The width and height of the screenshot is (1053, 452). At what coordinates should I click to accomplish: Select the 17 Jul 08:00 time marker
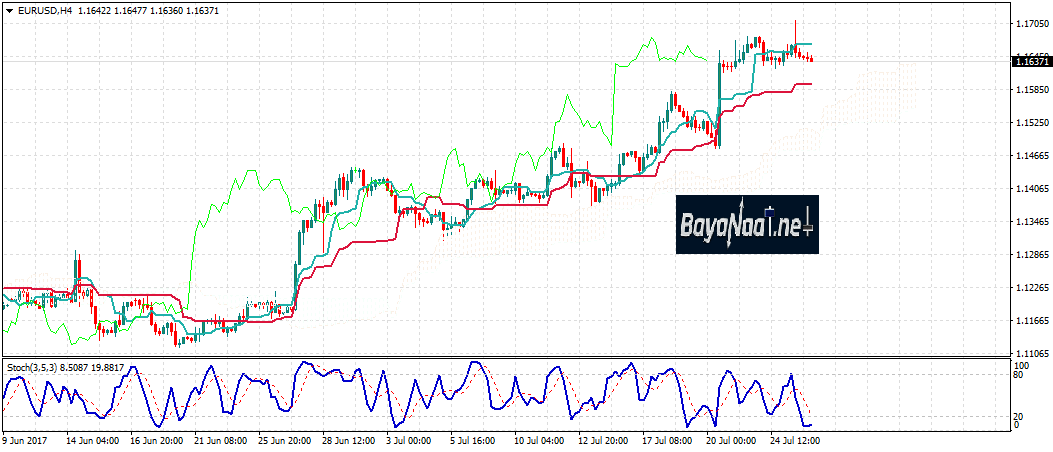665,439
